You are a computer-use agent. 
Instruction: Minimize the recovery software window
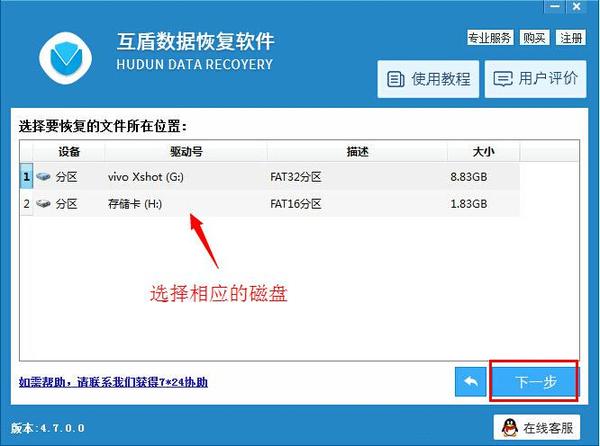tap(554, 6)
